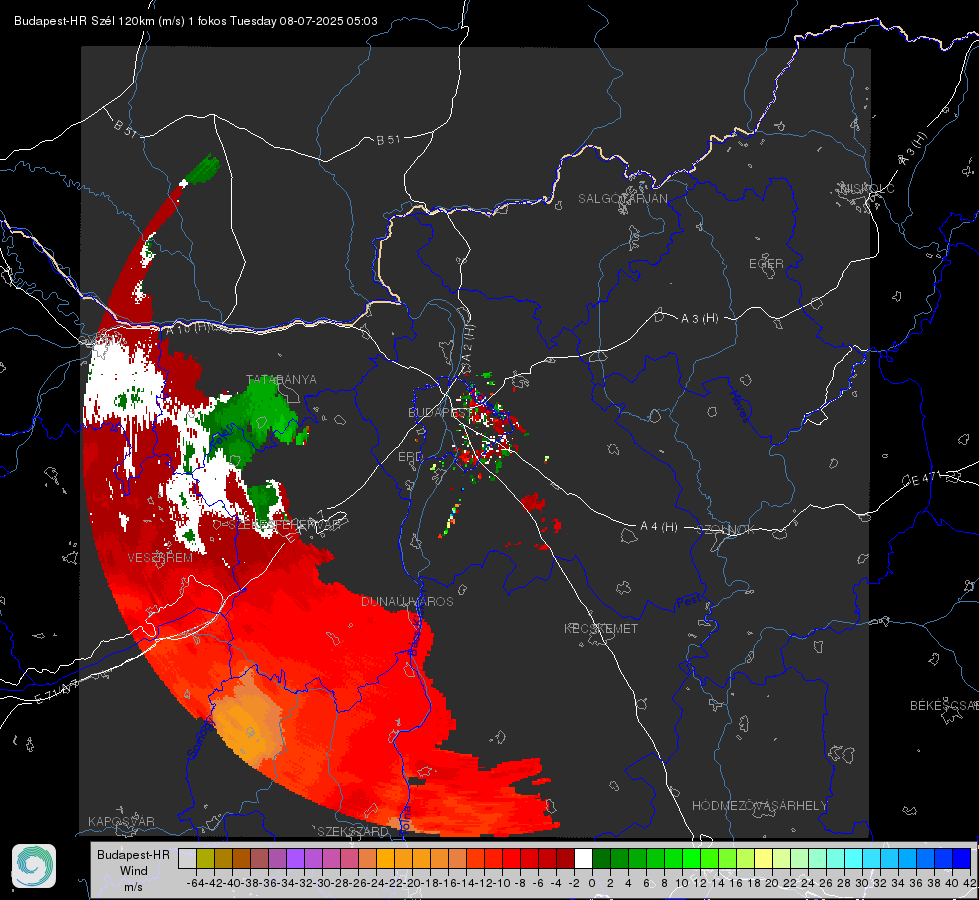
Task: Select the purple legend swatch above -34
Action: [295, 858]
